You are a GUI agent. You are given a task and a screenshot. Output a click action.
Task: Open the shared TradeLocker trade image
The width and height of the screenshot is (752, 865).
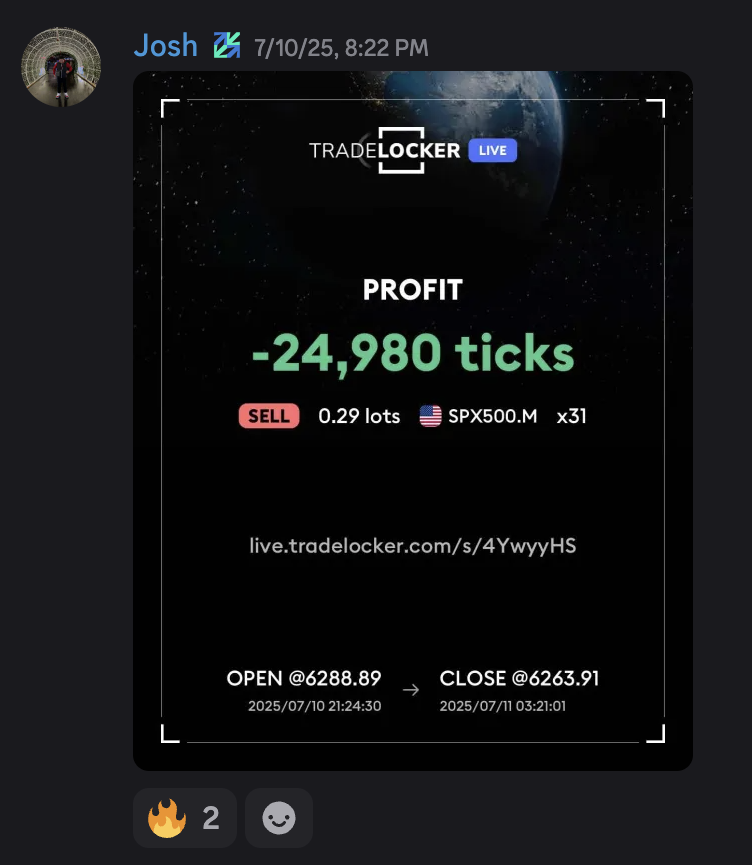click(413, 421)
